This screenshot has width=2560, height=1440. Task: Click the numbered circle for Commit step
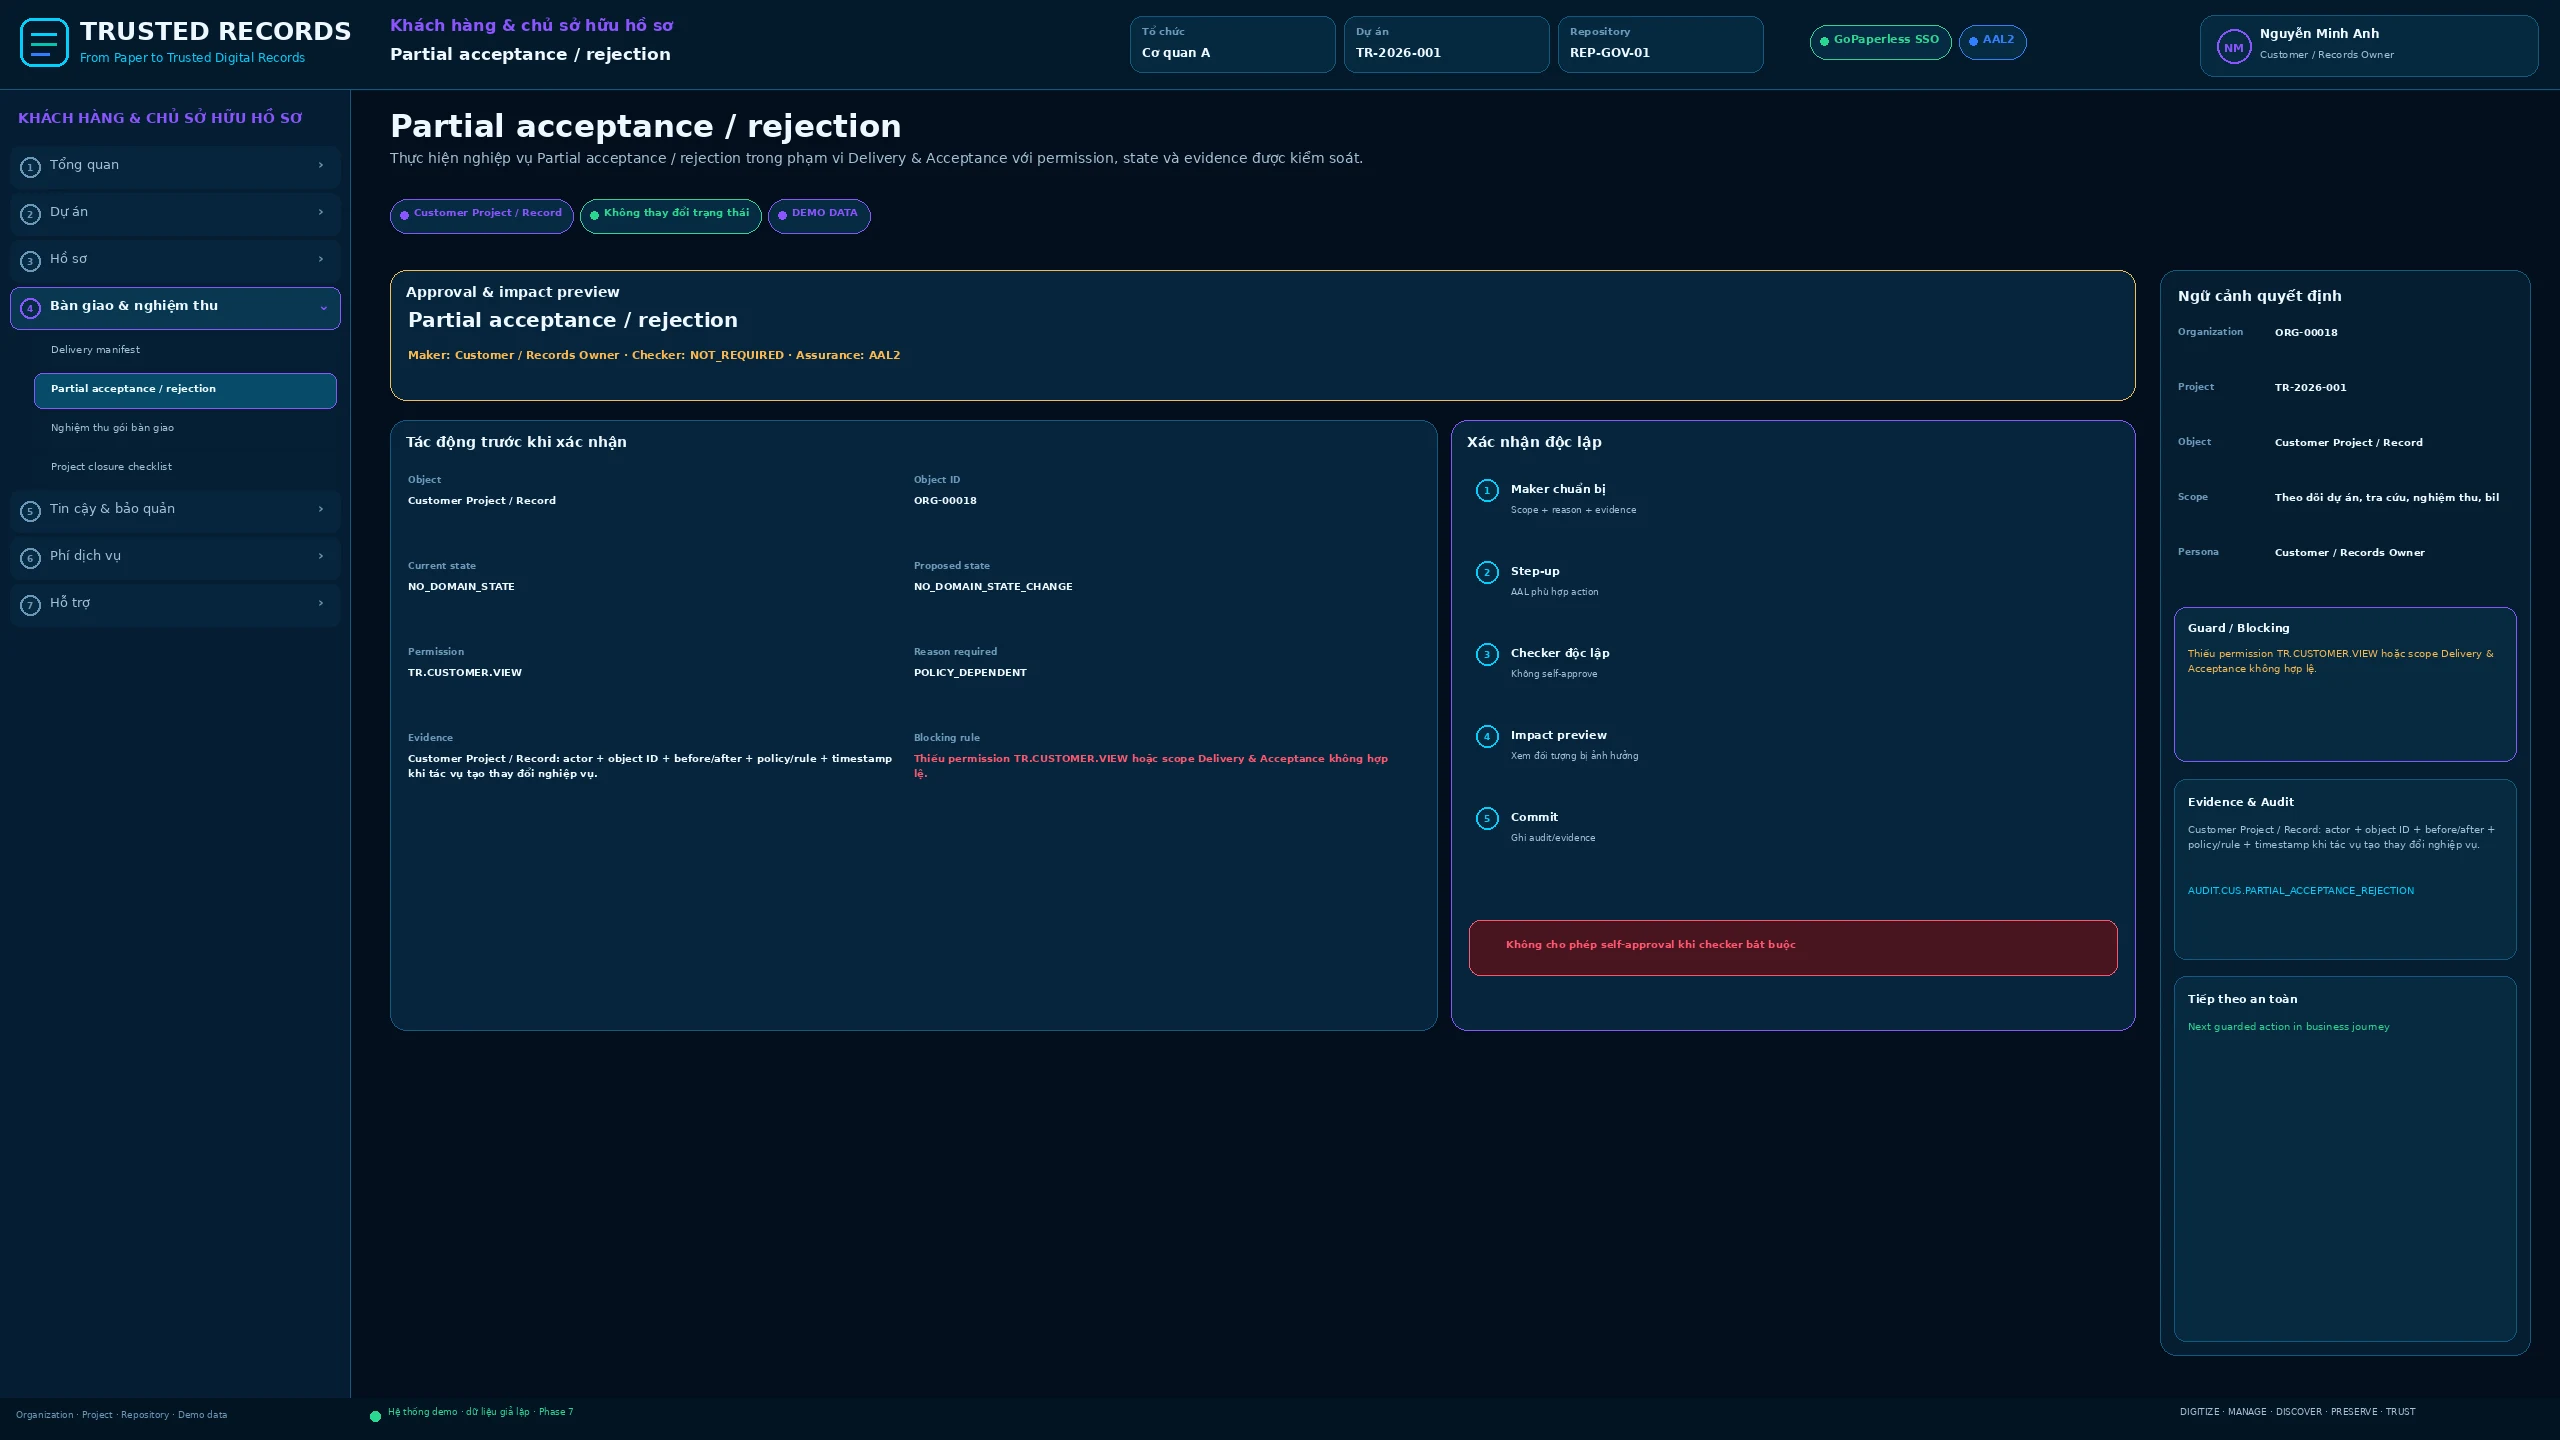tap(1487, 818)
